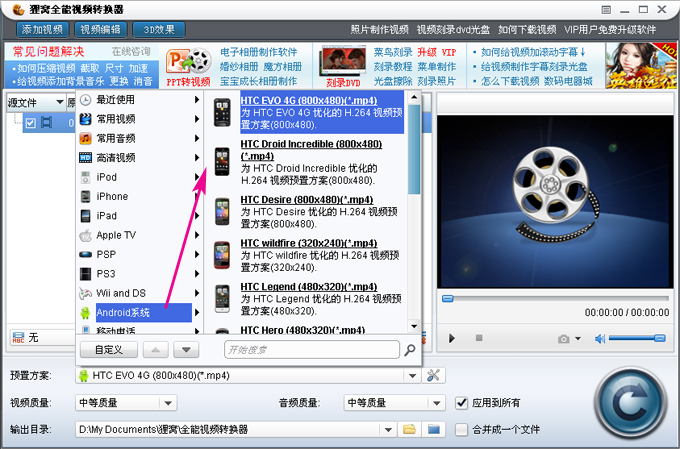Expand the PS3 submenu arrow
The height and width of the screenshot is (449, 680).
(x=197, y=274)
